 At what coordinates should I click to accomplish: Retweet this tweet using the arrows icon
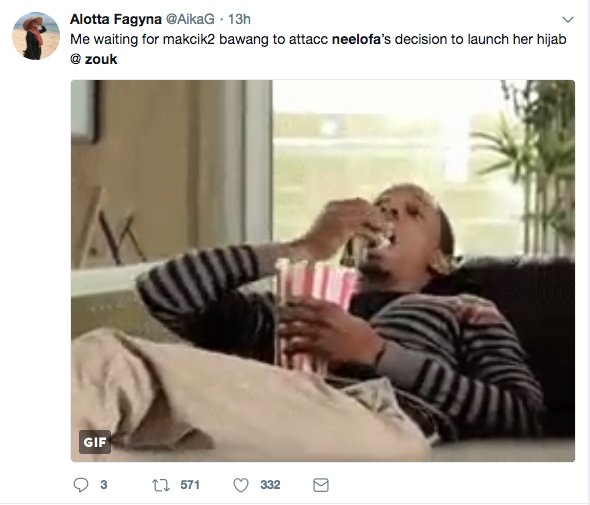[x=161, y=485]
